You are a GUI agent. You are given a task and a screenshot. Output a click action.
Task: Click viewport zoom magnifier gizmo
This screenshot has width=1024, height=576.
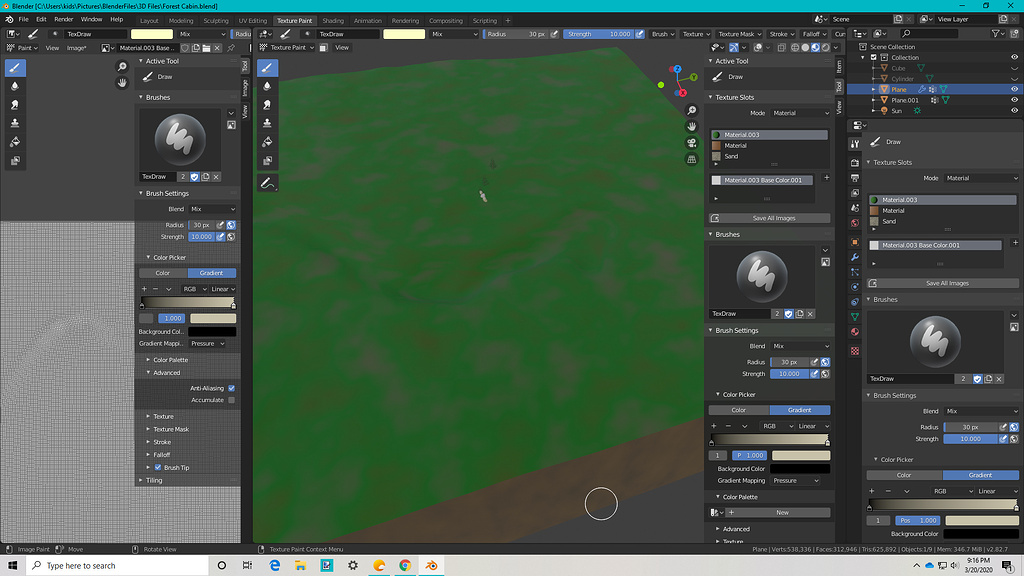(692, 110)
